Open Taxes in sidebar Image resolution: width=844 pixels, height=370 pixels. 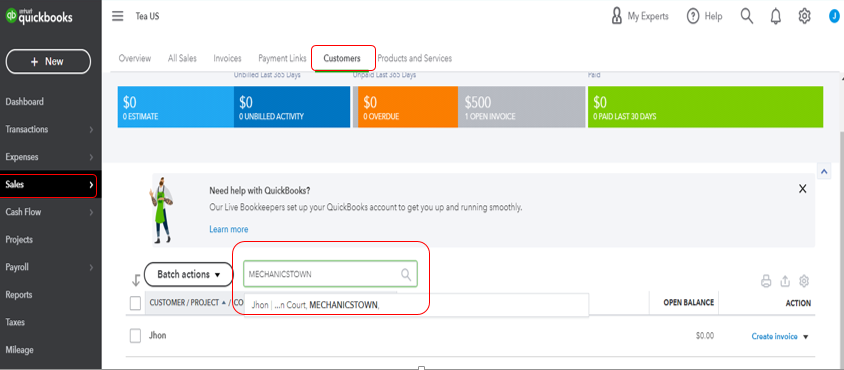[15, 322]
